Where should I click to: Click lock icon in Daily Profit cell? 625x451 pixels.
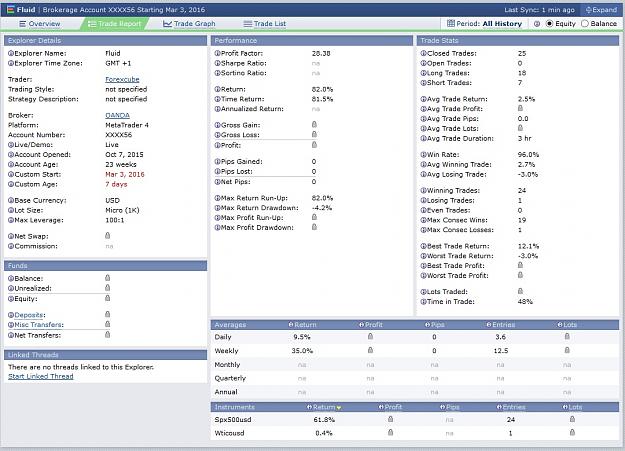[370, 336]
